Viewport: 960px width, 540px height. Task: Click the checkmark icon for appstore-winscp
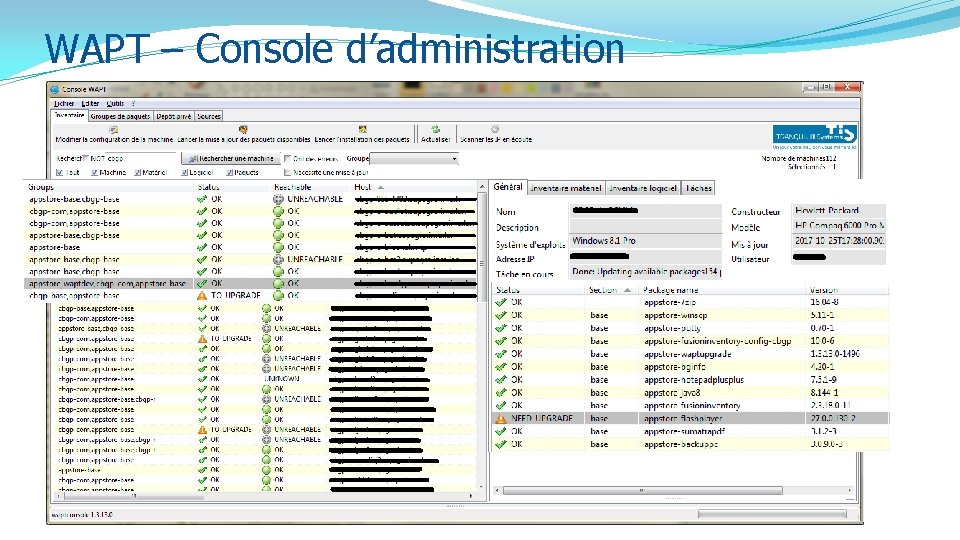(501, 315)
